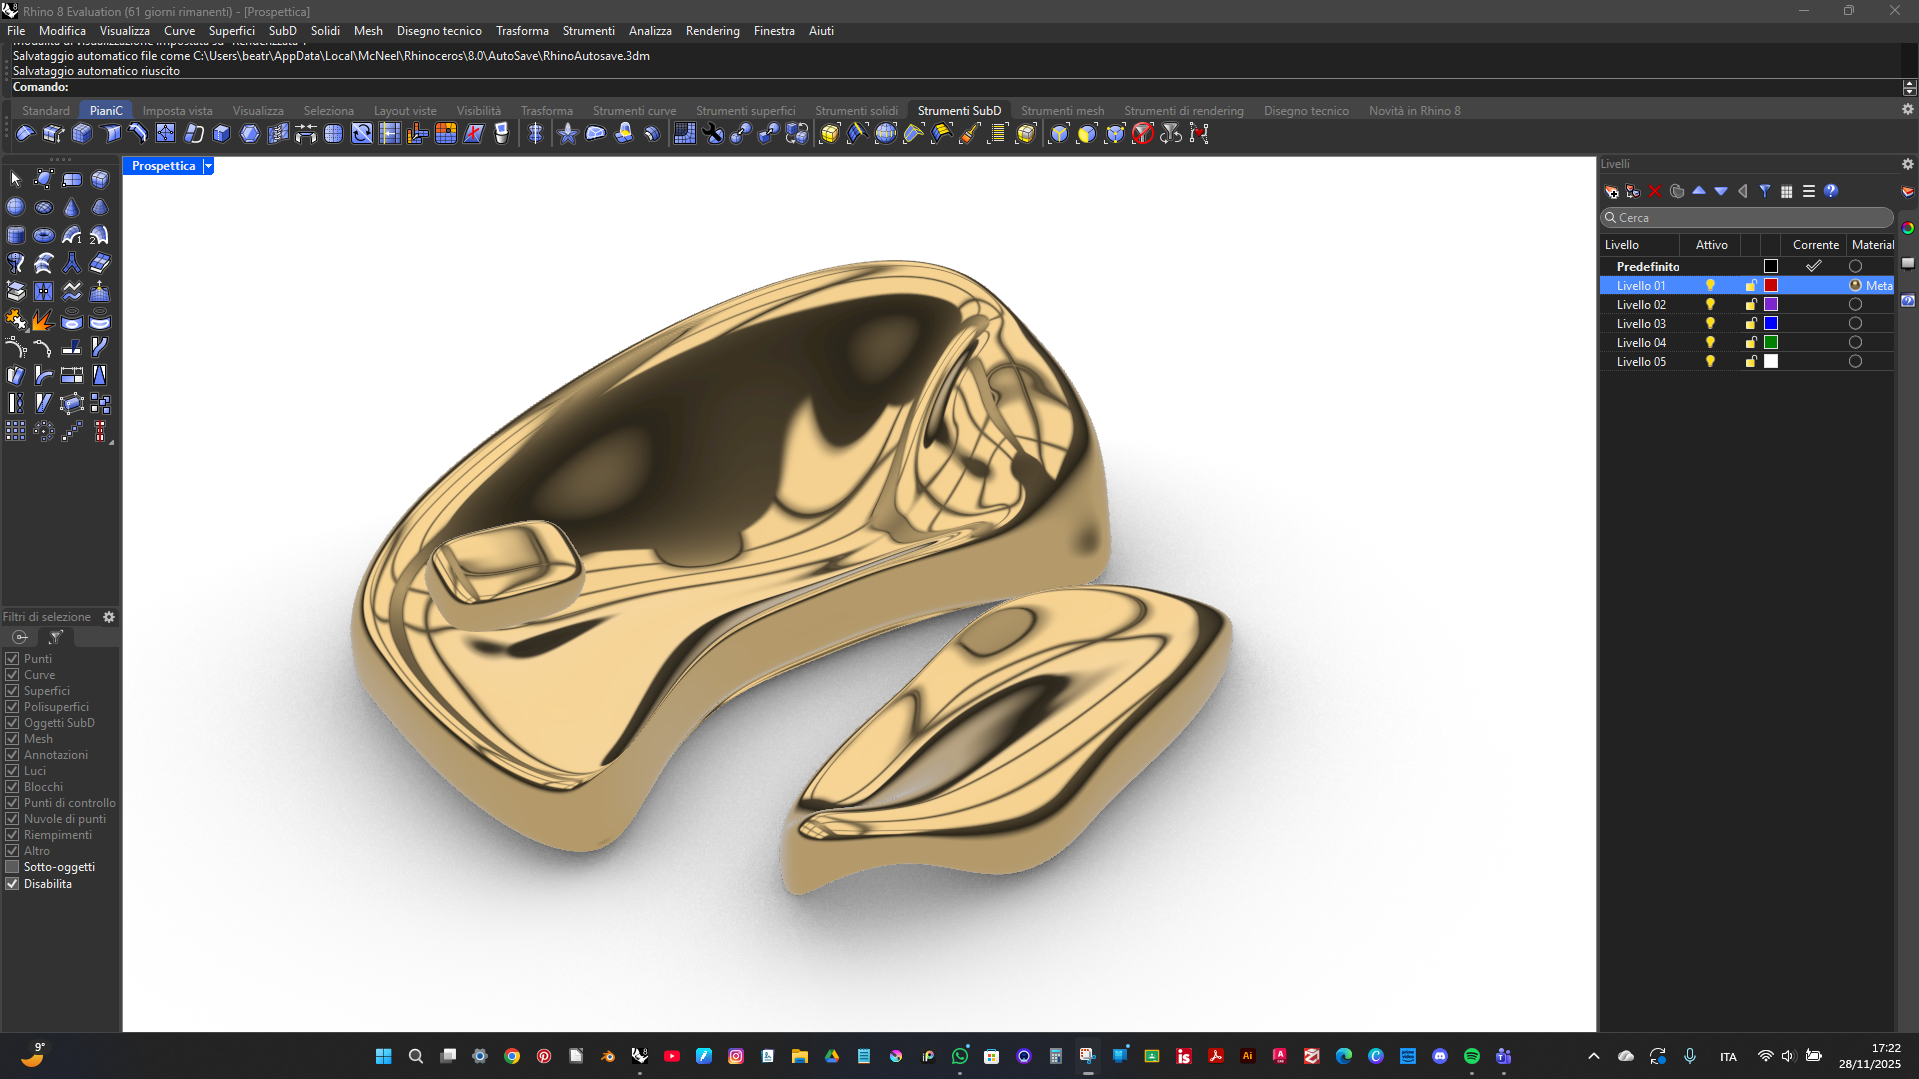Click the layer filter funnel icon
Screen dimensions: 1919x1079
[x=1765, y=191]
